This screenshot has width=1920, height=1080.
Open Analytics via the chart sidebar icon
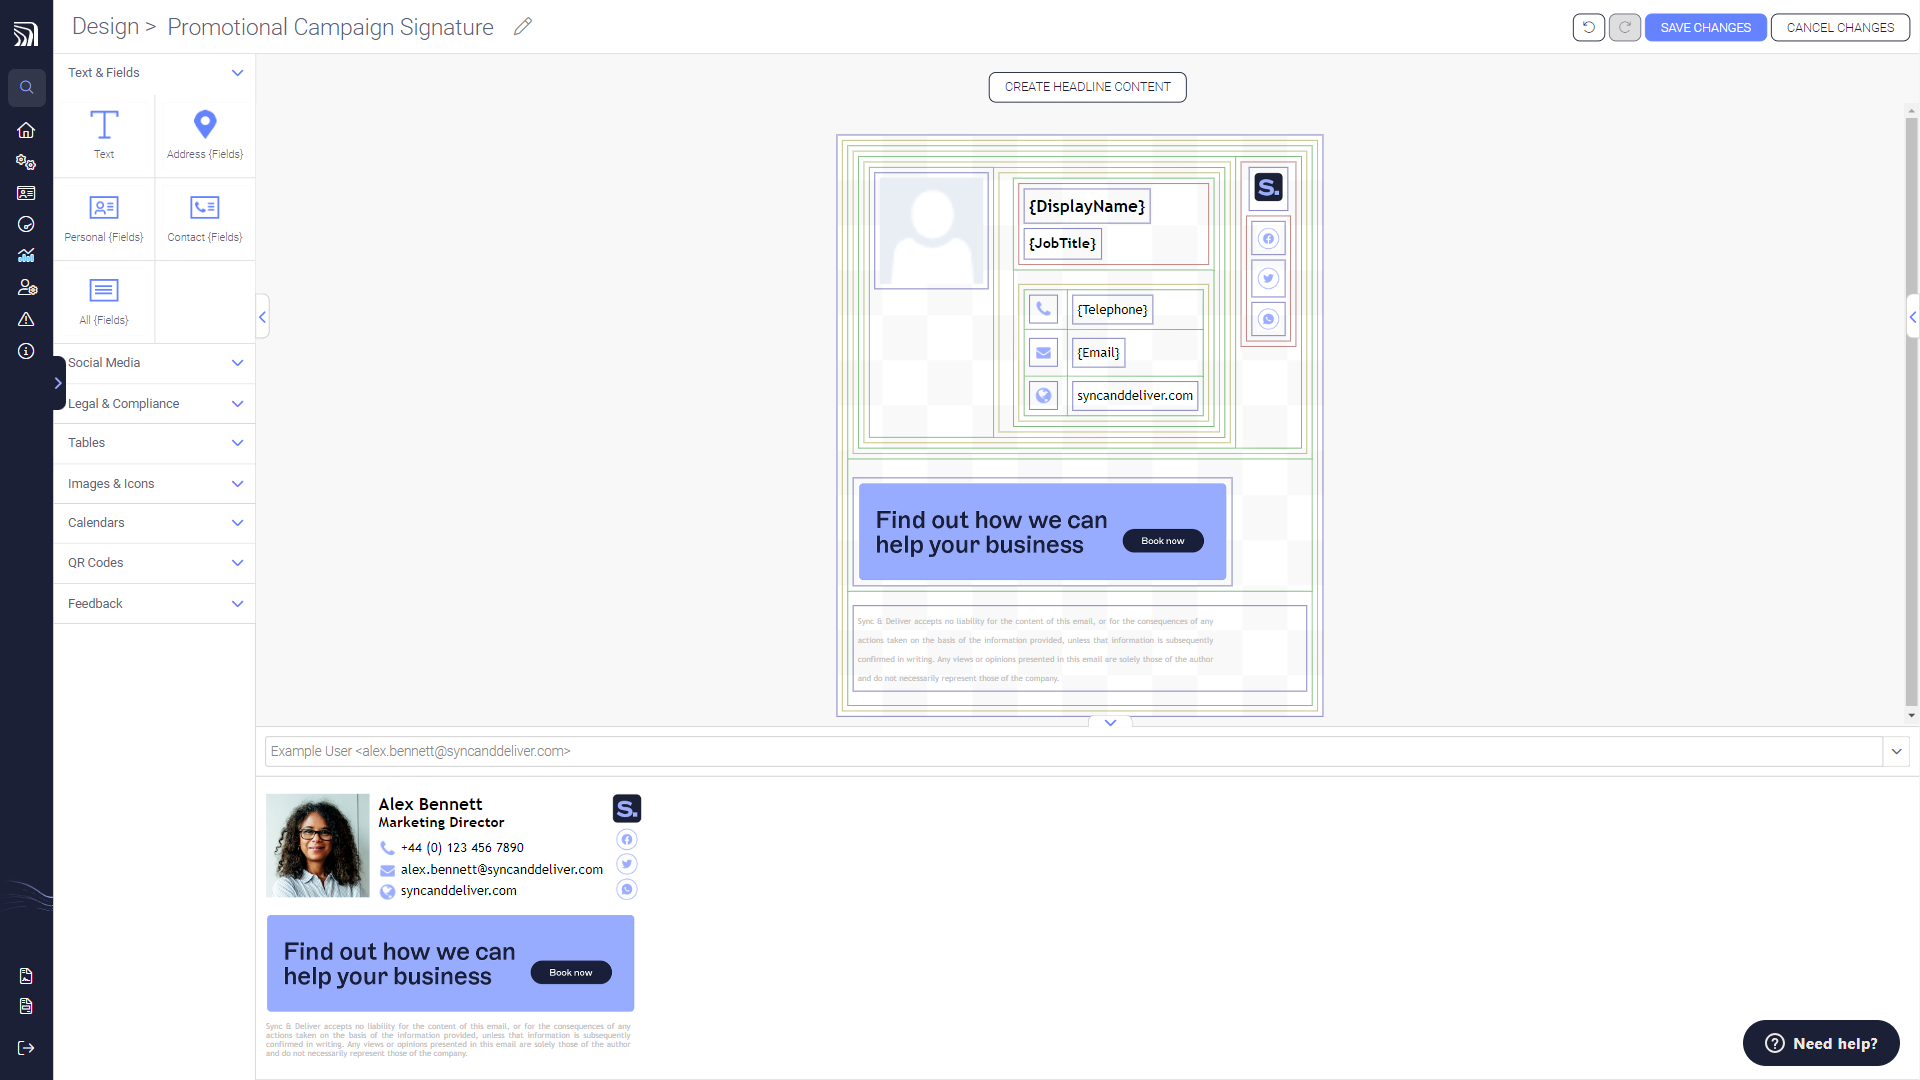(27, 255)
